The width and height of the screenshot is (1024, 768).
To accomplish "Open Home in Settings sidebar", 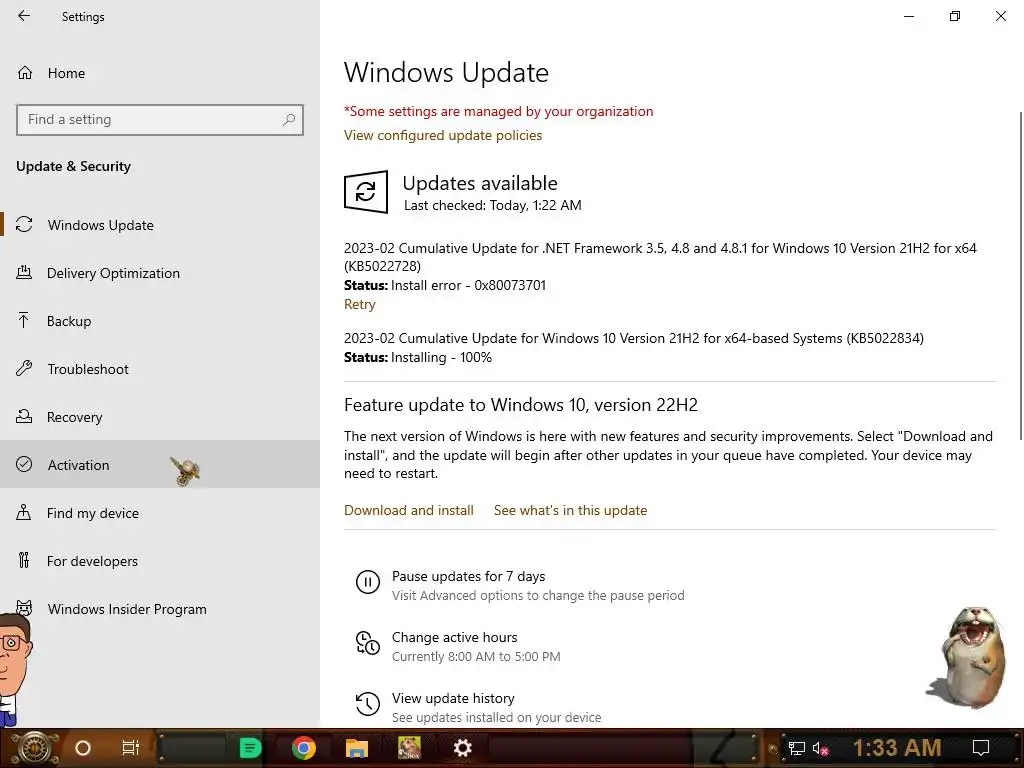I will pyautogui.click(x=160, y=73).
